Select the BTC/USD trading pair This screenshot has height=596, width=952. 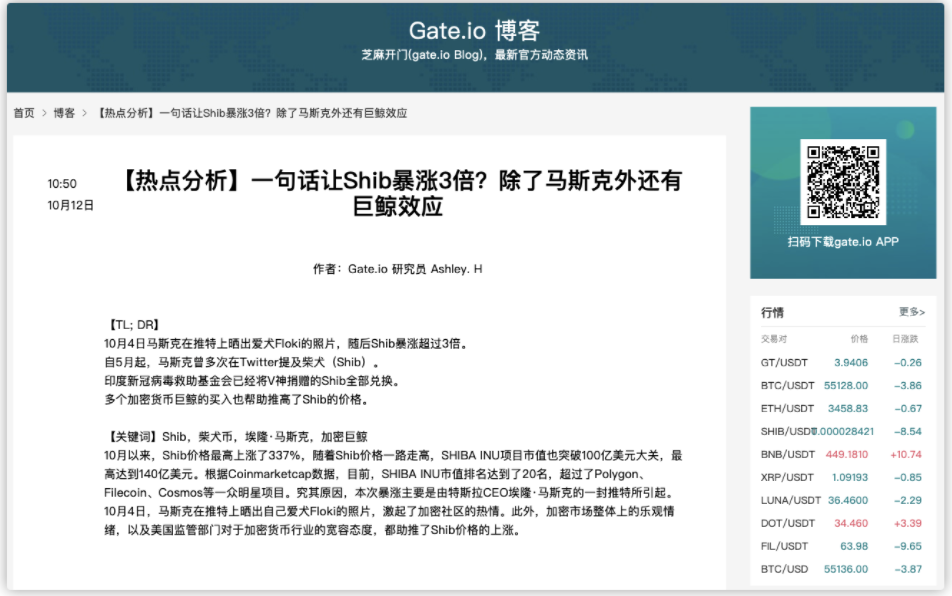[x=784, y=569]
